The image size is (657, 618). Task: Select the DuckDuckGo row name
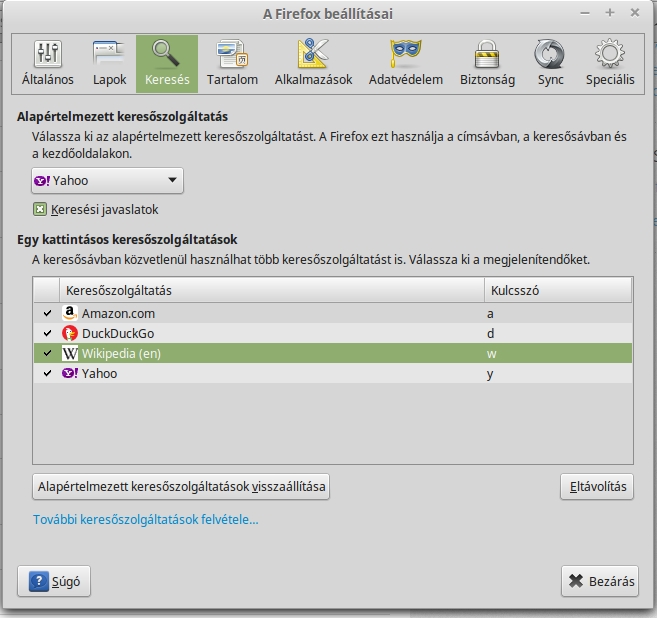pyautogui.click(x=118, y=334)
